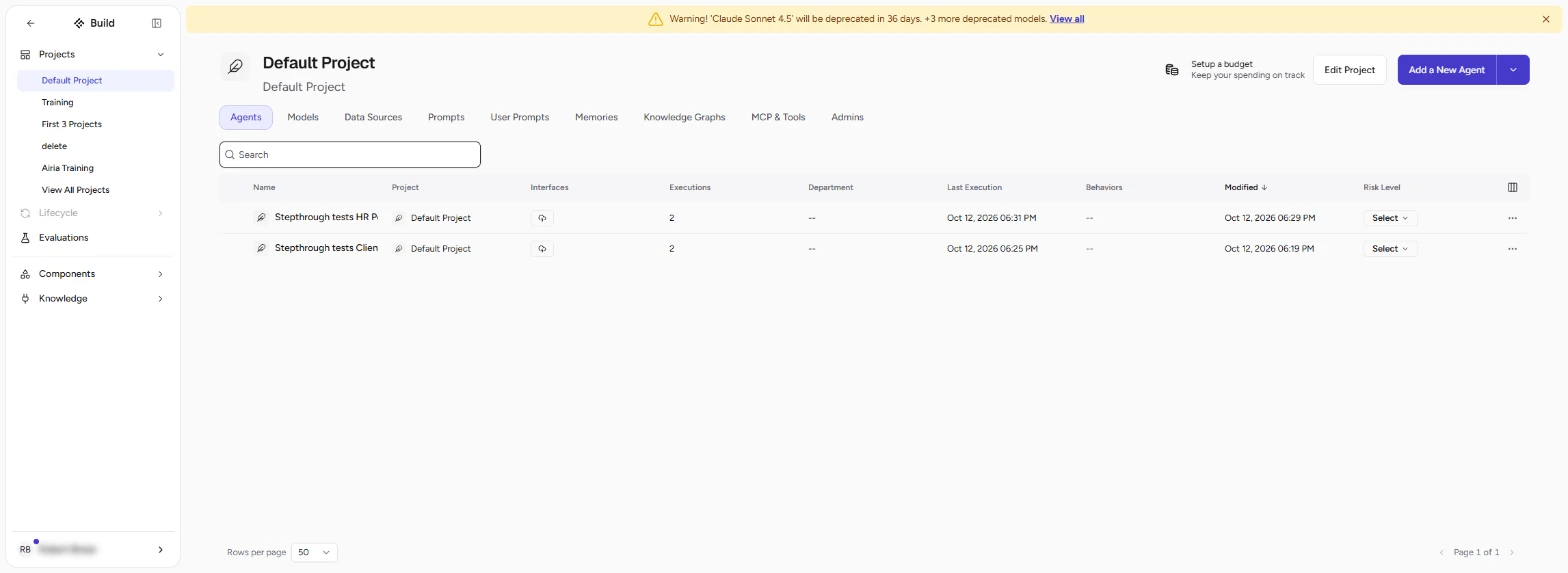This screenshot has width=1568, height=573.
Task: Click the Default Project feather icon
Action: [x=235, y=67]
